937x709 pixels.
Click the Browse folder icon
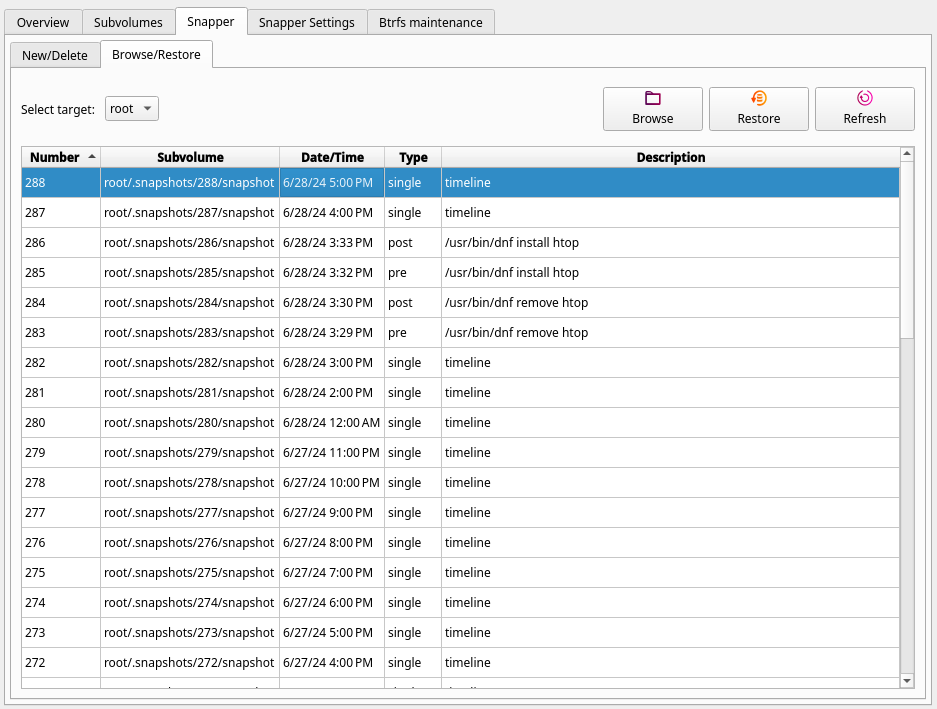click(x=653, y=98)
